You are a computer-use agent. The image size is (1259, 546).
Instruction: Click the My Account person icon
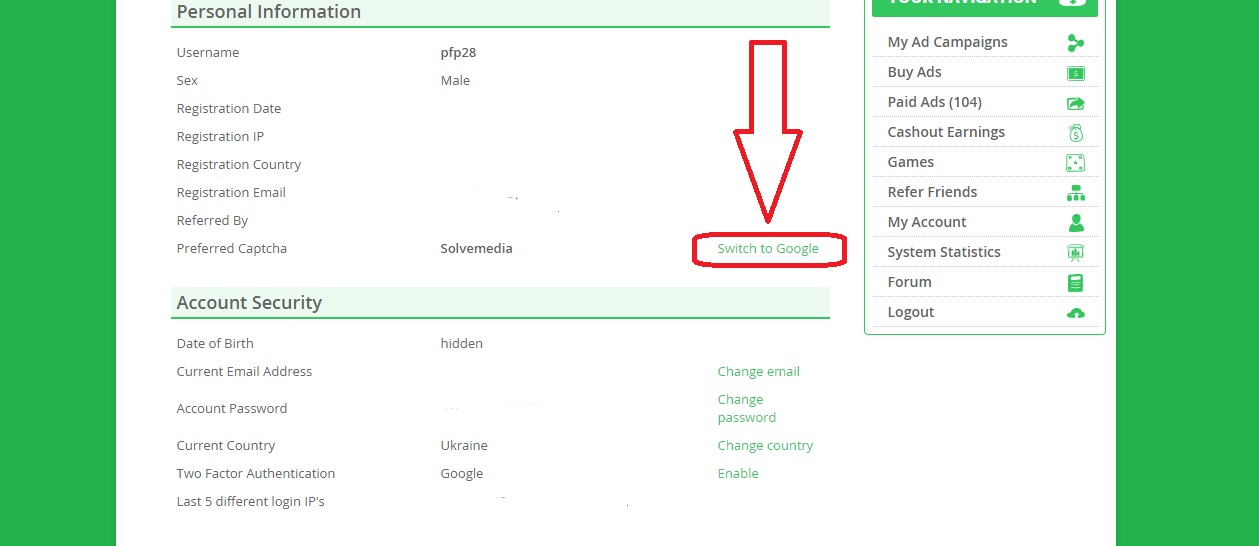point(1075,222)
